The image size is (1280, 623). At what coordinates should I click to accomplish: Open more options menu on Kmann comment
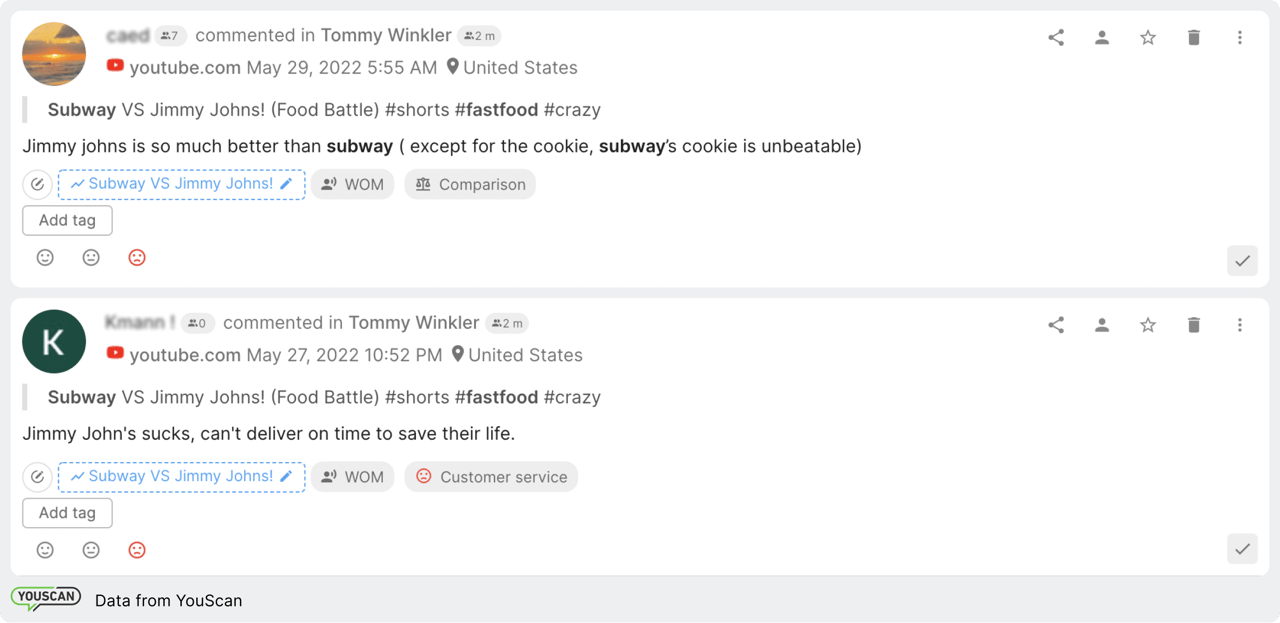tap(1239, 325)
